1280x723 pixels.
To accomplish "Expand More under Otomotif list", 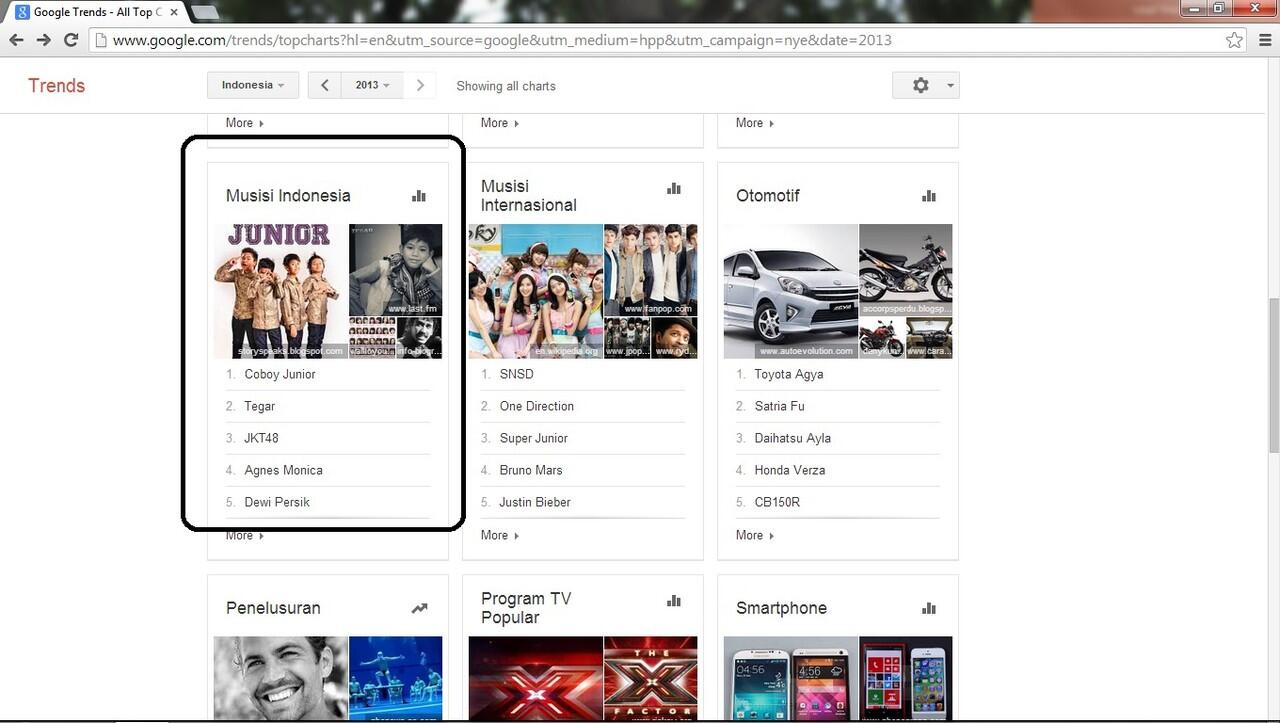I will click(x=755, y=536).
